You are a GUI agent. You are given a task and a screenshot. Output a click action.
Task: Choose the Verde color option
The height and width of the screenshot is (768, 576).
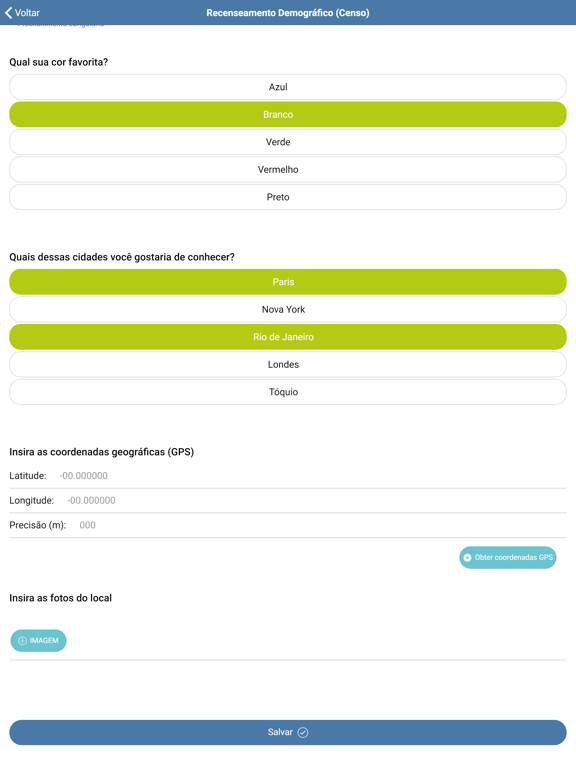(x=288, y=142)
